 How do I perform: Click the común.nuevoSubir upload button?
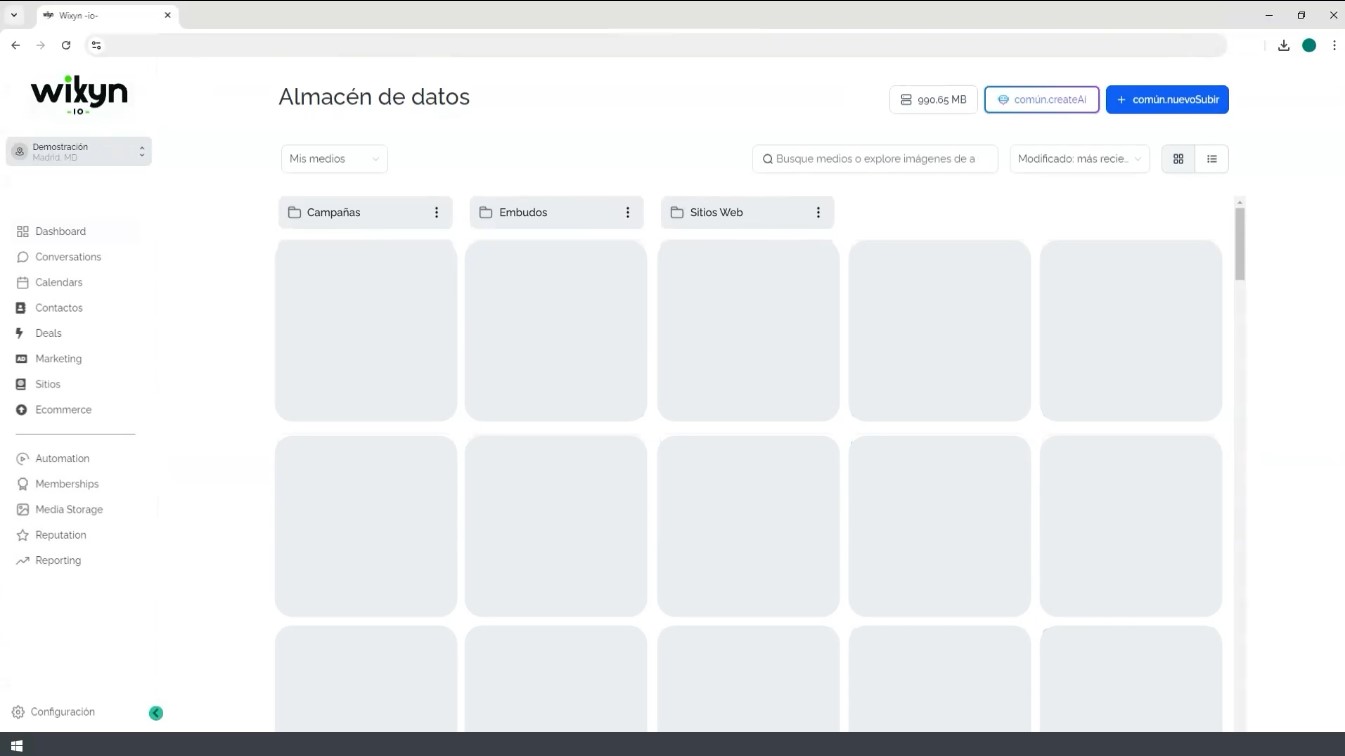(x=1167, y=100)
